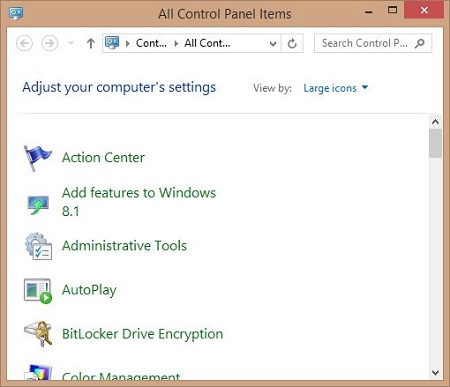Viewport: 450px width, 387px height.
Task: Open the BitLocker Drive Encryption link
Action: pyautogui.click(x=142, y=334)
